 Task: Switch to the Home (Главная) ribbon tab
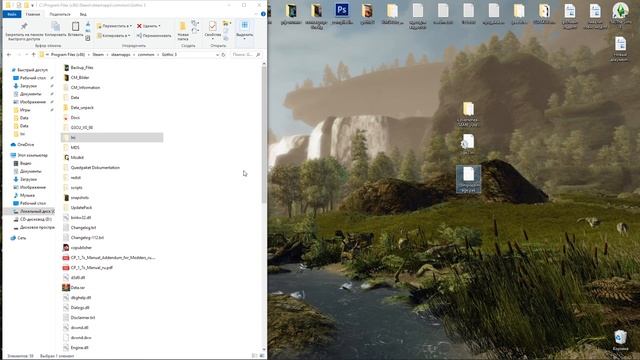coord(33,14)
